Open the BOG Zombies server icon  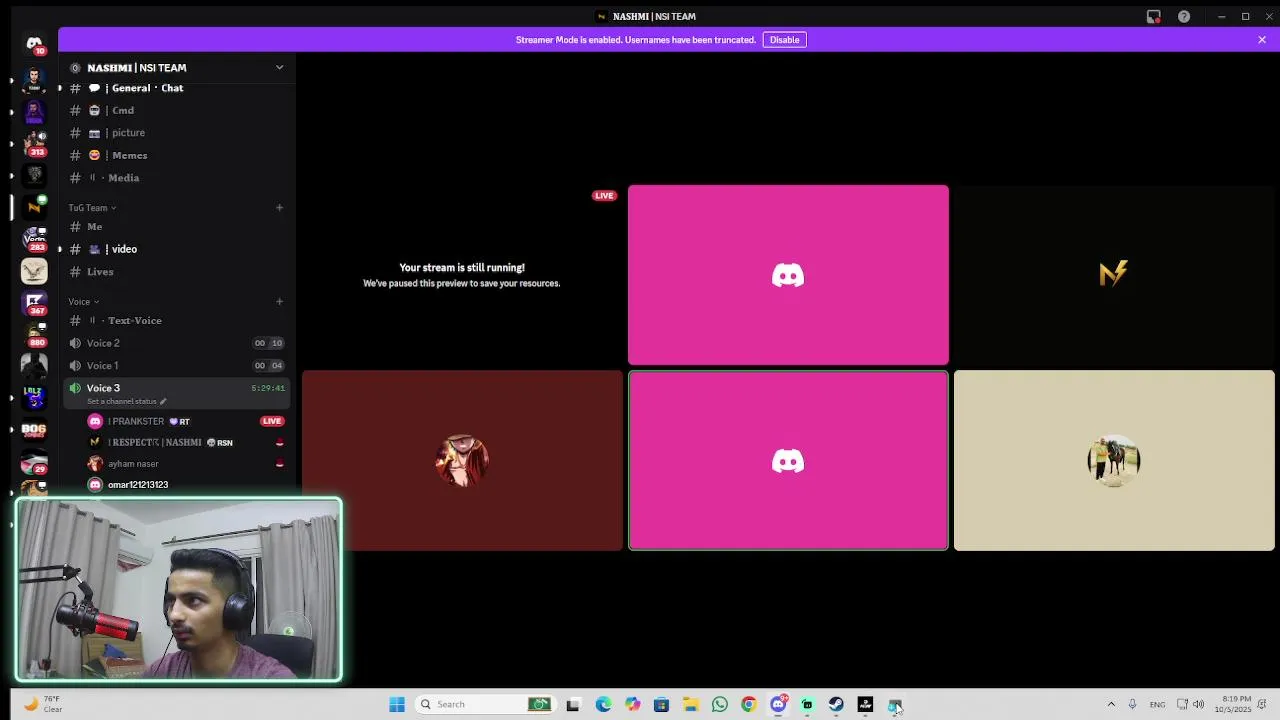(34, 431)
